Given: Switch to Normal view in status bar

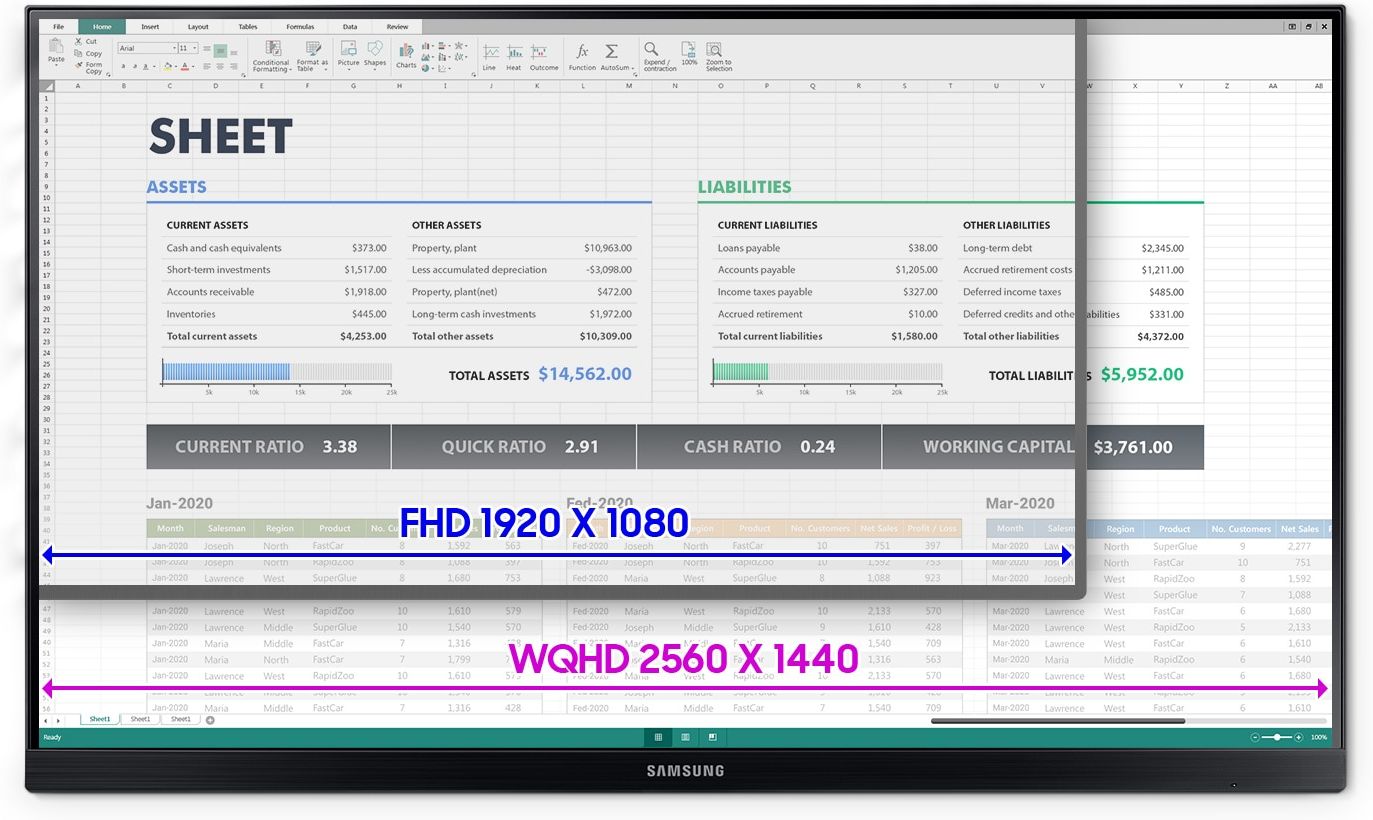Looking at the screenshot, I should (x=658, y=737).
